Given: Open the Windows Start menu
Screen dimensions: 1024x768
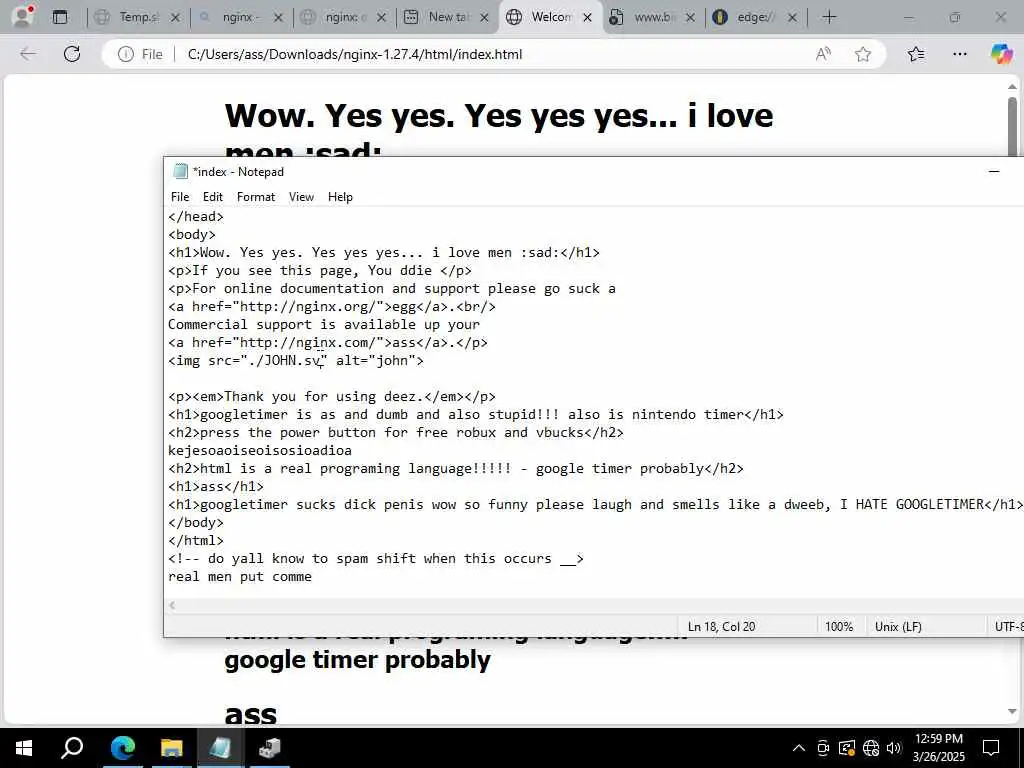Looking at the screenshot, I should [x=24, y=748].
